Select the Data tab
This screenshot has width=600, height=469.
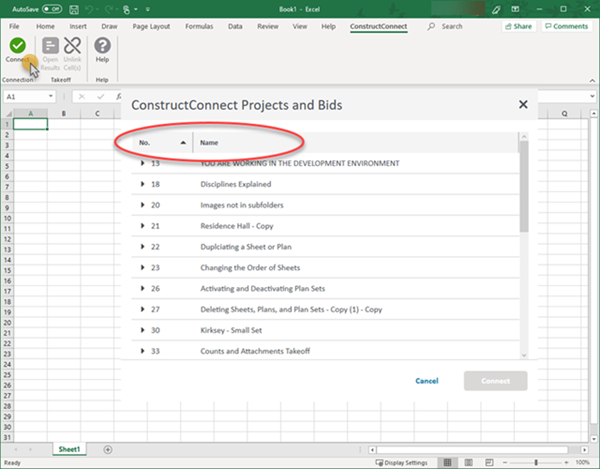tap(235, 26)
